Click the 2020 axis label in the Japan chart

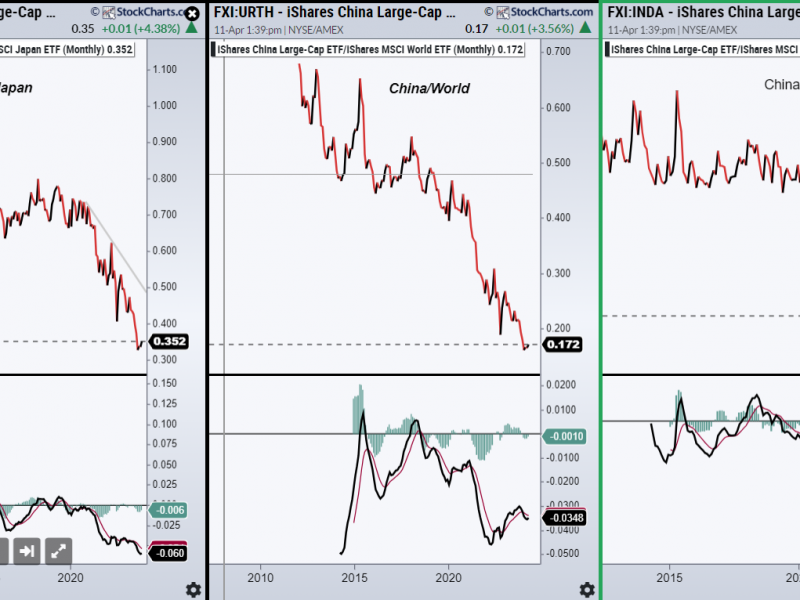tap(70, 578)
